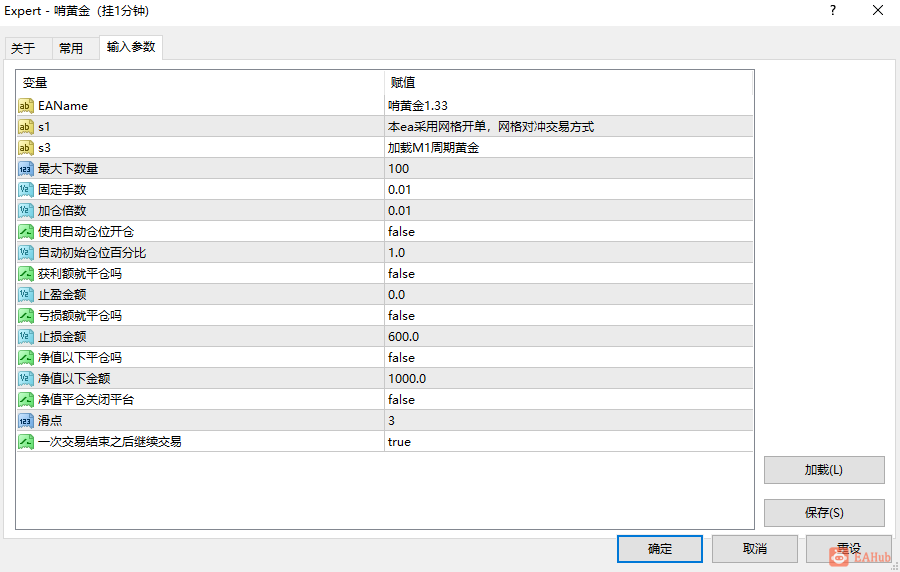The width and height of the screenshot is (900, 572).
Task: Select the boolean icon beside 使用自动仓位开仓
Action: (x=26, y=232)
